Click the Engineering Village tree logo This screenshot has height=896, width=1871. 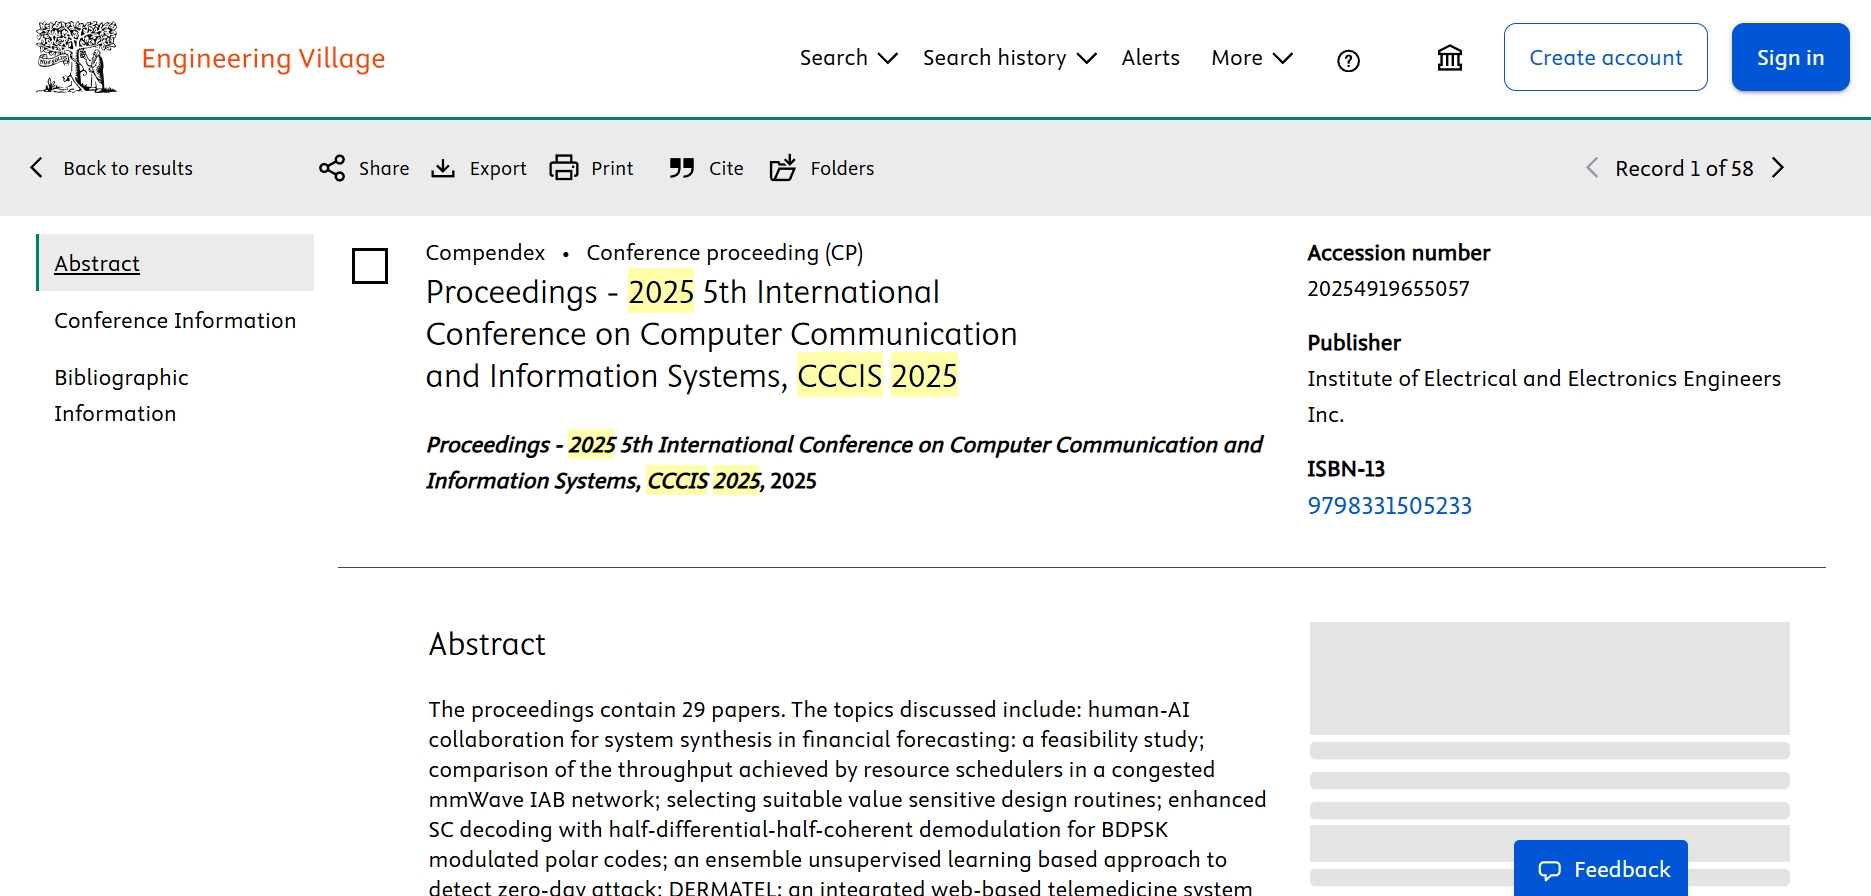[76, 58]
